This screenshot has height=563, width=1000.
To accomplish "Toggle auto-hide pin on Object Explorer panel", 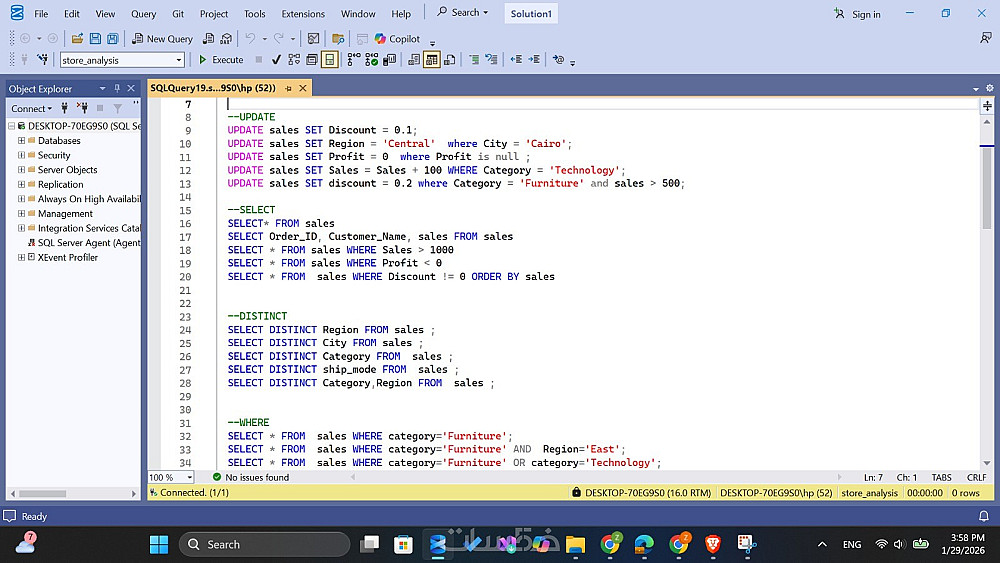I will [x=117, y=89].
